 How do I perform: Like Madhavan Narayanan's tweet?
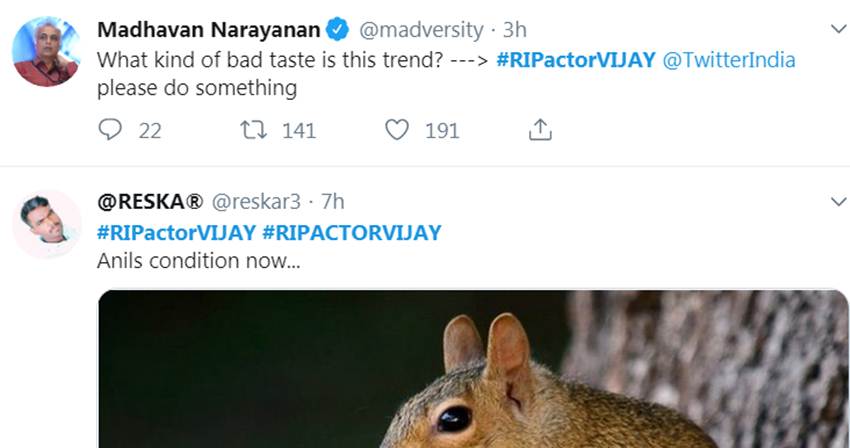(397, 130)
